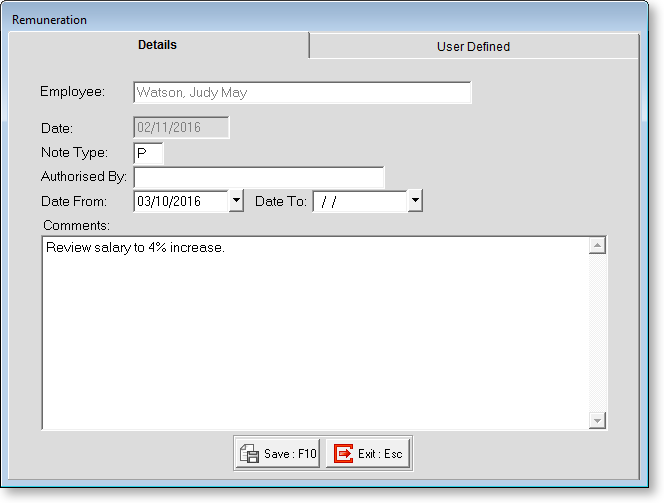Click the Comments scrollbar up arrow

(598, 246)
